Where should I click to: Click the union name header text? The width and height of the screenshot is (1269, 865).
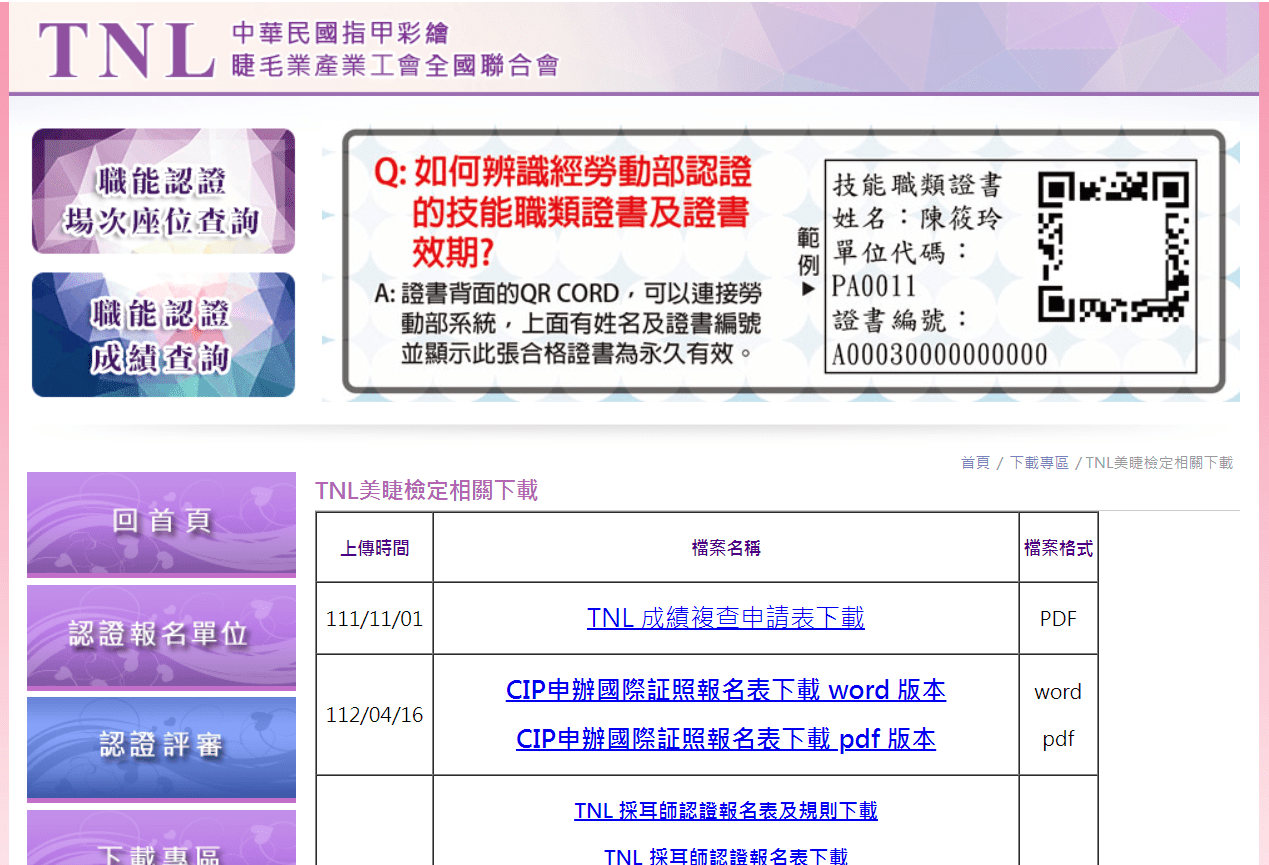tap(395, 50)
